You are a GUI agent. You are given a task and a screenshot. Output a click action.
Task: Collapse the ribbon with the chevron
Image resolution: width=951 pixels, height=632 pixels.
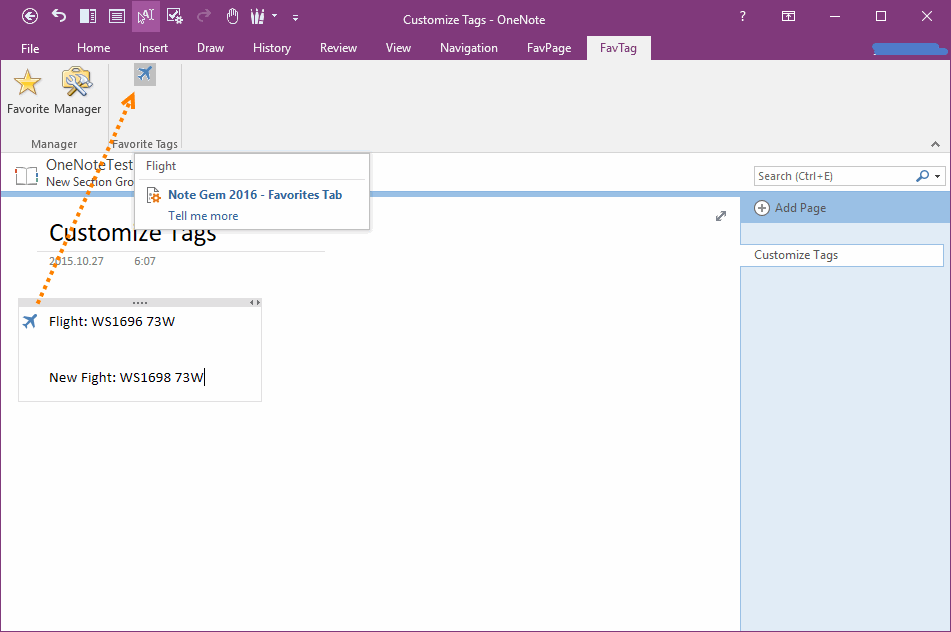point(935,144)
